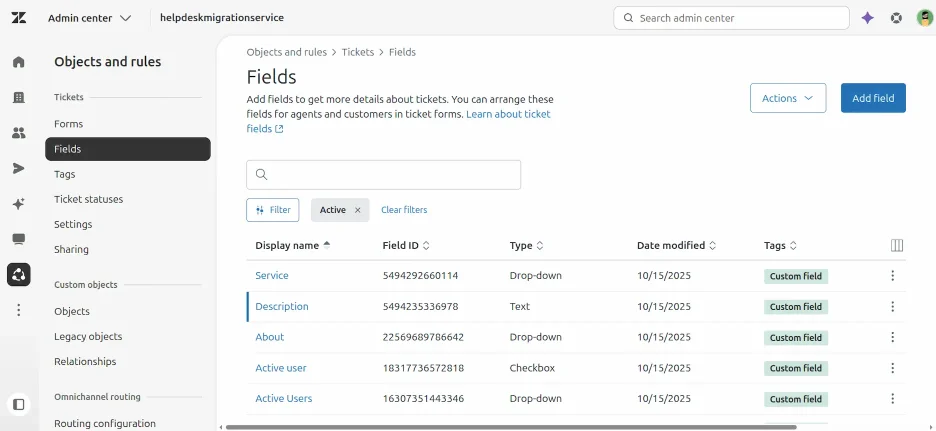Image resolution: width=936 pixels, height=431 pixels.
Task: Open options menu for Service row
Action: click(x=892, y=275)
